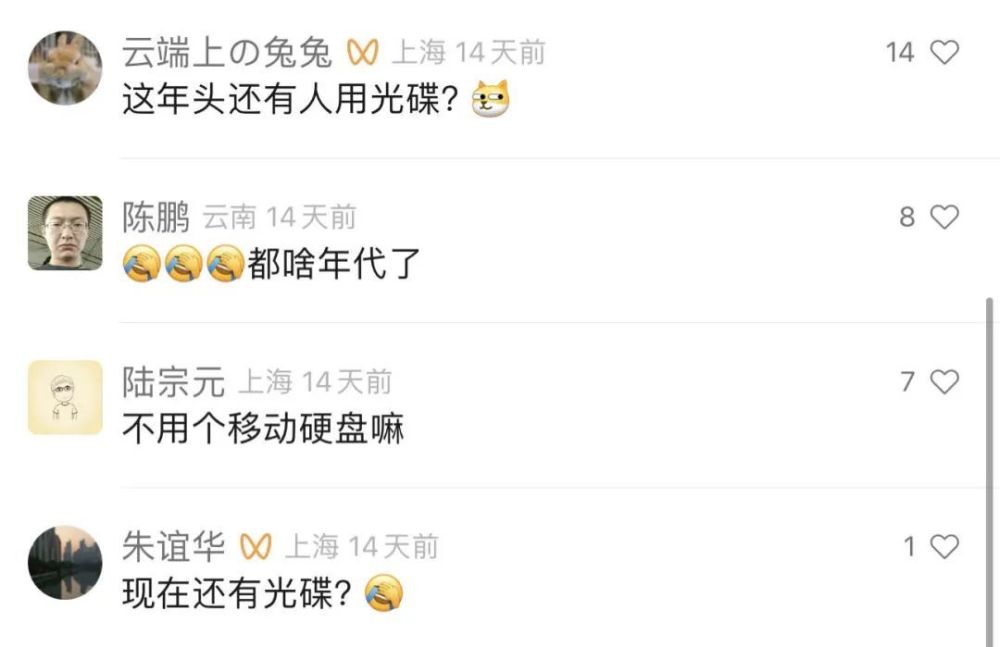Click the vertical scrollbar on the right edge
The image size is (1000, 647).
pos(989,472)
